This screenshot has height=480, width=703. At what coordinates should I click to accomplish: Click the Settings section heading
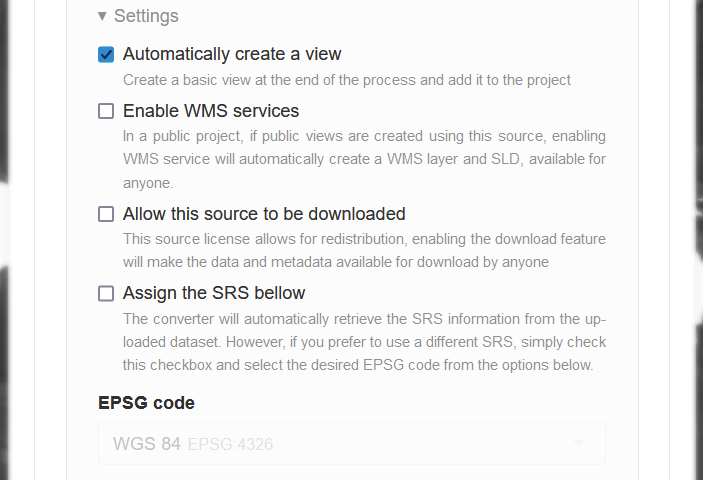click(x=146, y=17)
